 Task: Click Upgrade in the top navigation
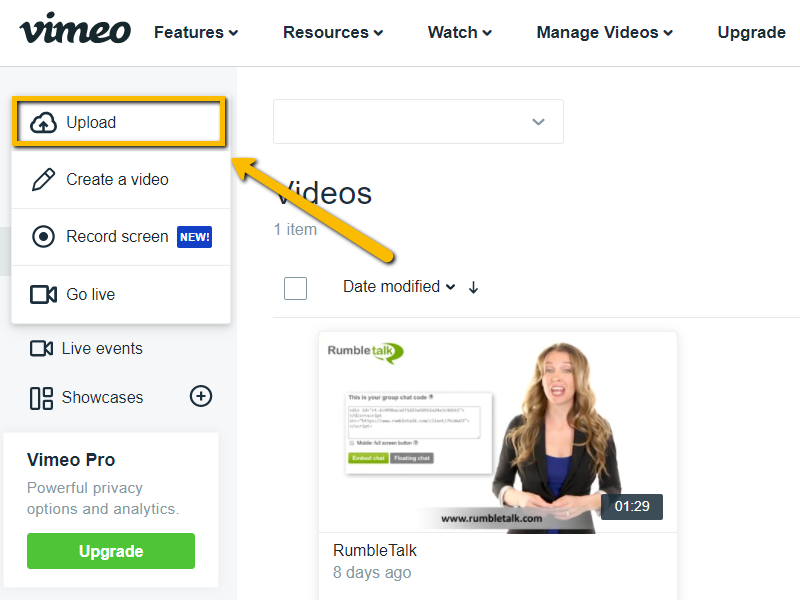pos(752,33)
